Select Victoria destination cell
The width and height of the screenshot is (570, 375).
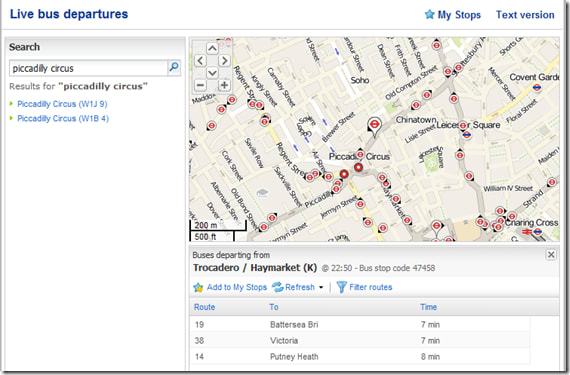pos(284,340)
